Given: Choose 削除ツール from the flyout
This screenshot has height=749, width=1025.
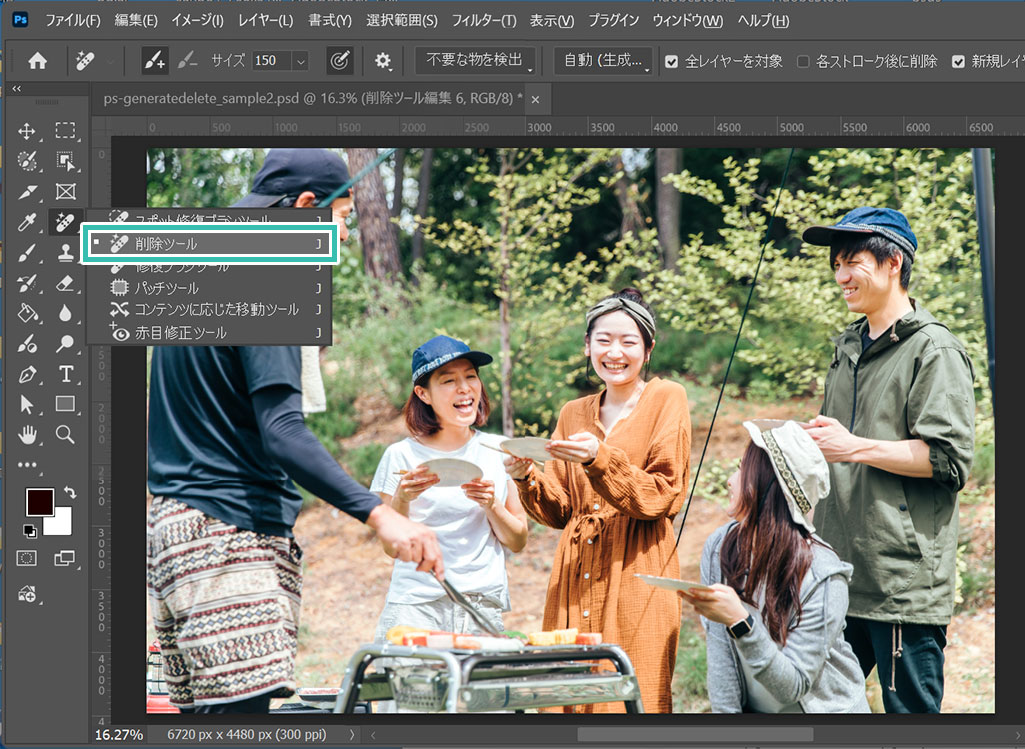Looking at the screenshot, I should [210, 244].
